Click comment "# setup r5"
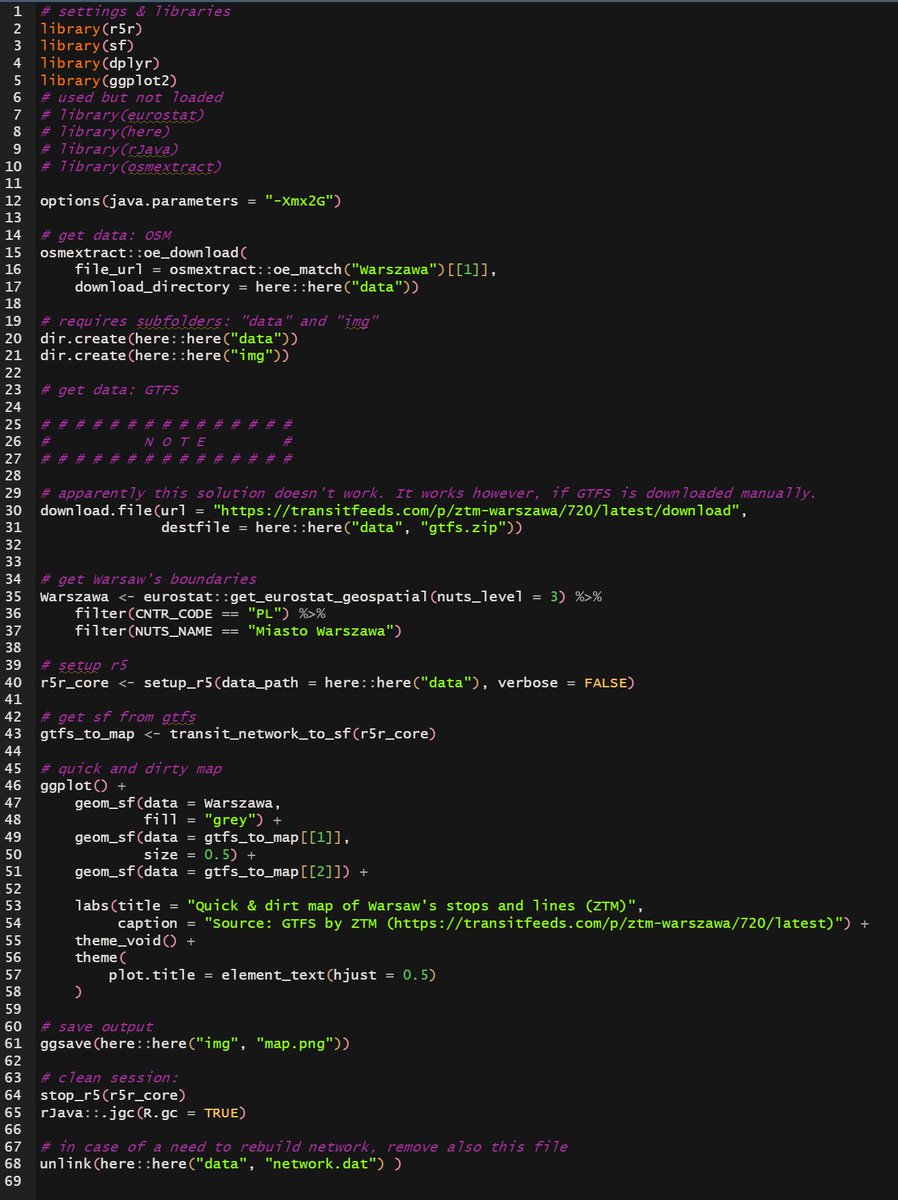Viewport: 898px width, 1200px height. (83, 665)
